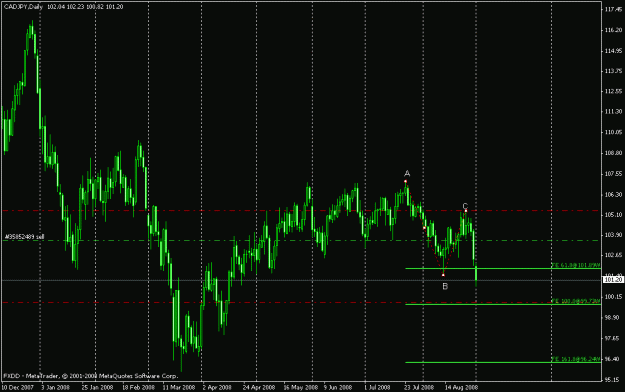The image size is (625, 392).
Task: Click the 10 Dec 2007 date label
Action: click(x=17, y=387)
